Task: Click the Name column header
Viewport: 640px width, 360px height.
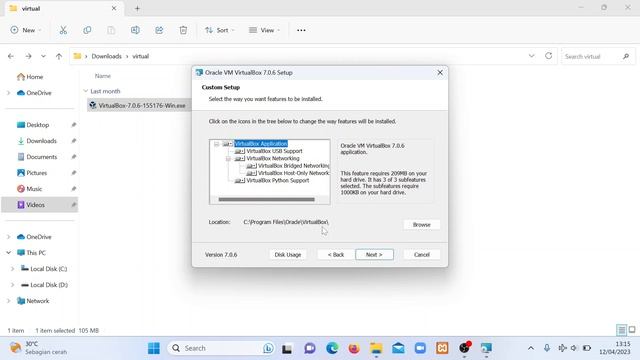Action: (103, 76)
